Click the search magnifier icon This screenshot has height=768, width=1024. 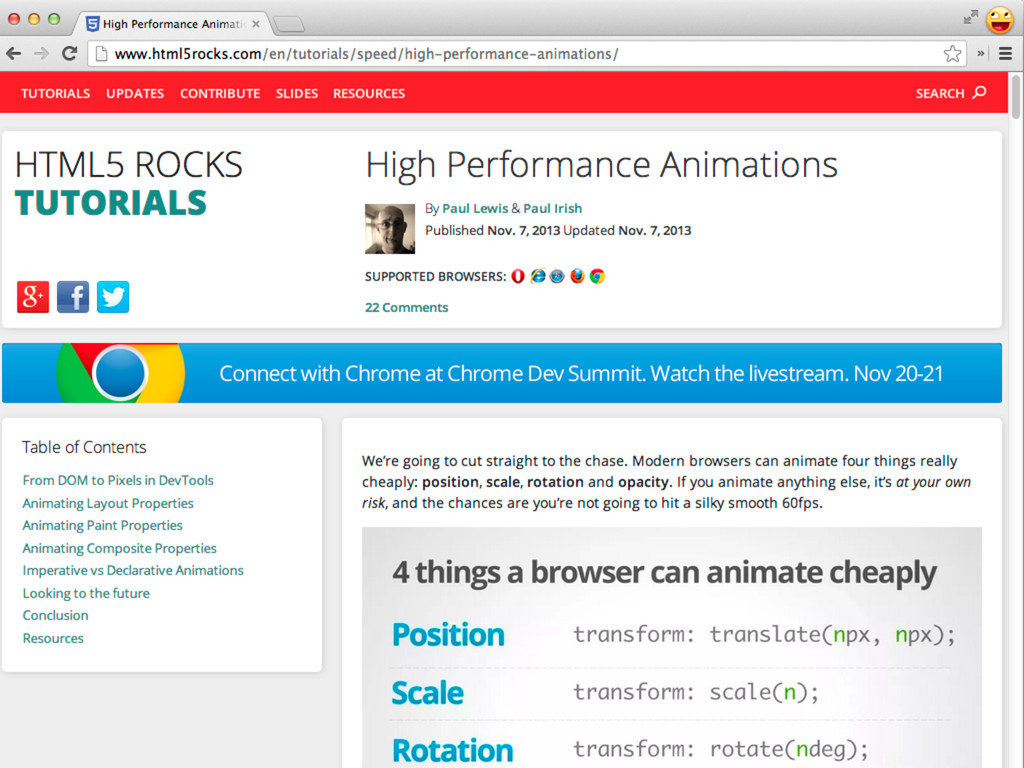coord(979,93)
